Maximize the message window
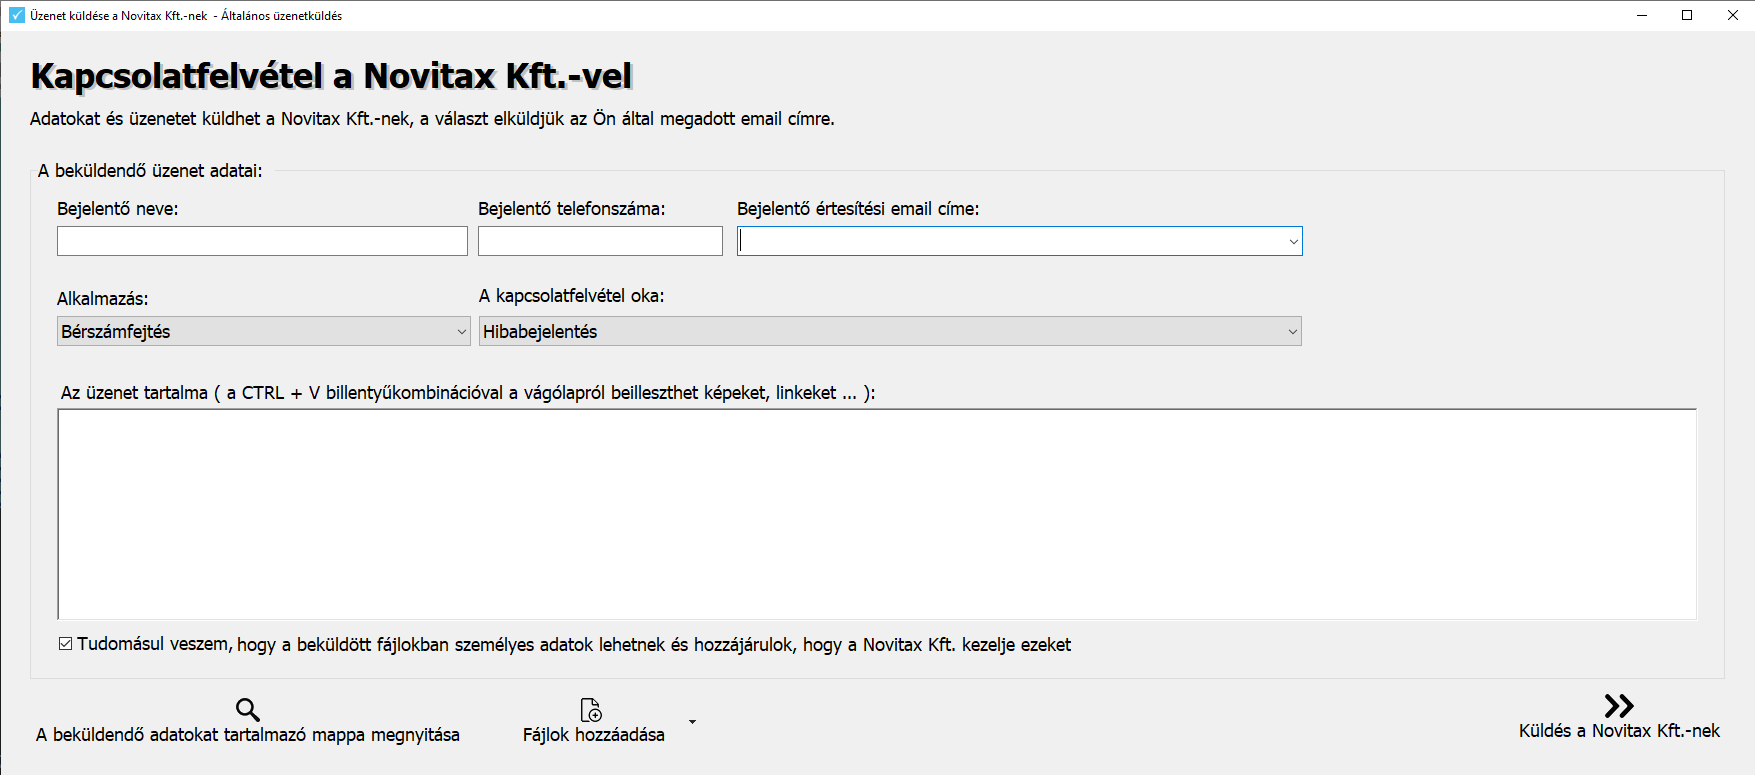The image size is (1755, 775). pyautogui.click(x=1687, y=15)
